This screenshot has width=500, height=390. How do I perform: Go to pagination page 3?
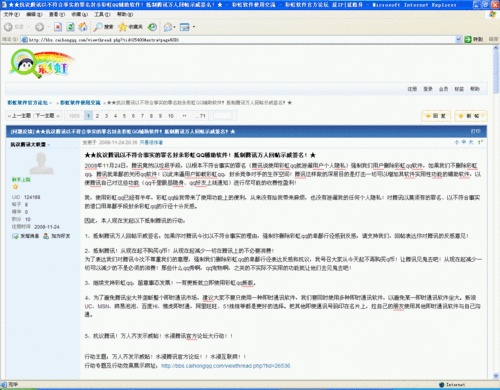pyautogui.click(x=106, y=116)
